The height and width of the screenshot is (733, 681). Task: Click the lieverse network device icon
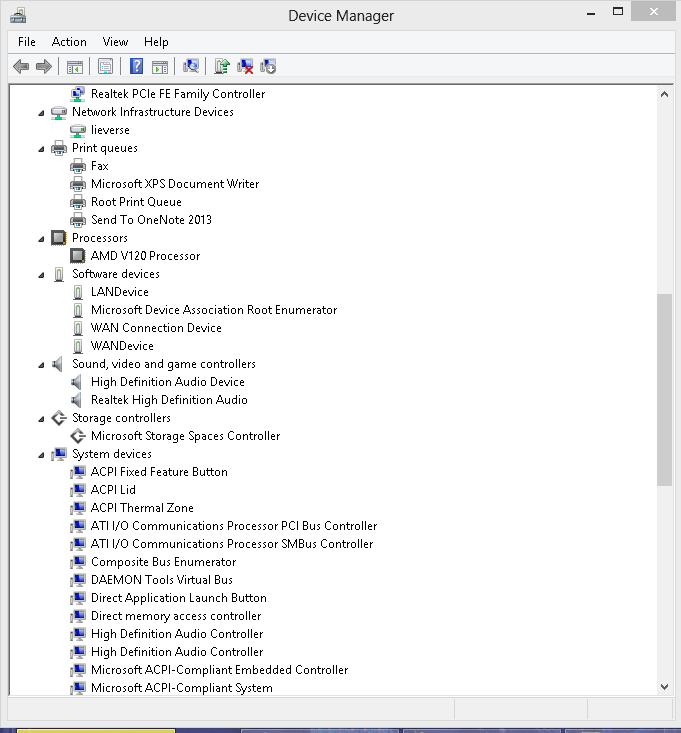[78, 130]
